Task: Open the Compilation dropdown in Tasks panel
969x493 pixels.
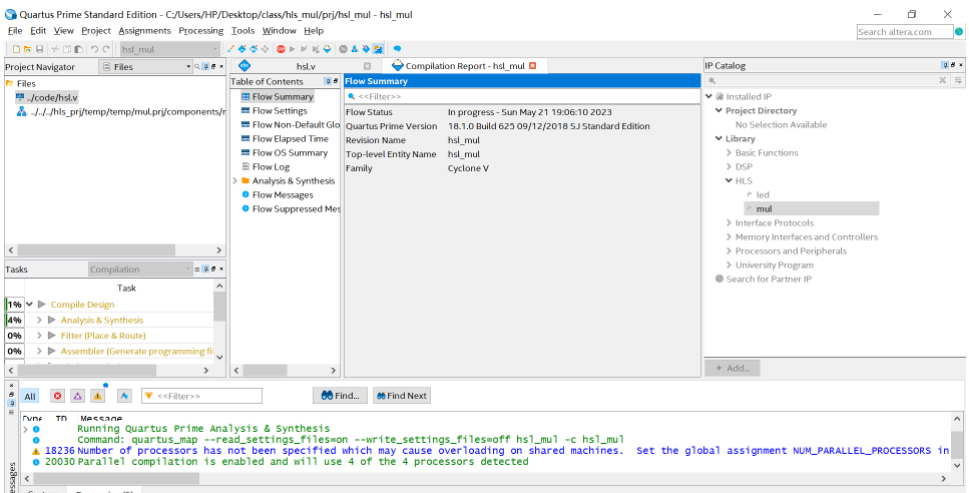Action: tap(140, 269)
